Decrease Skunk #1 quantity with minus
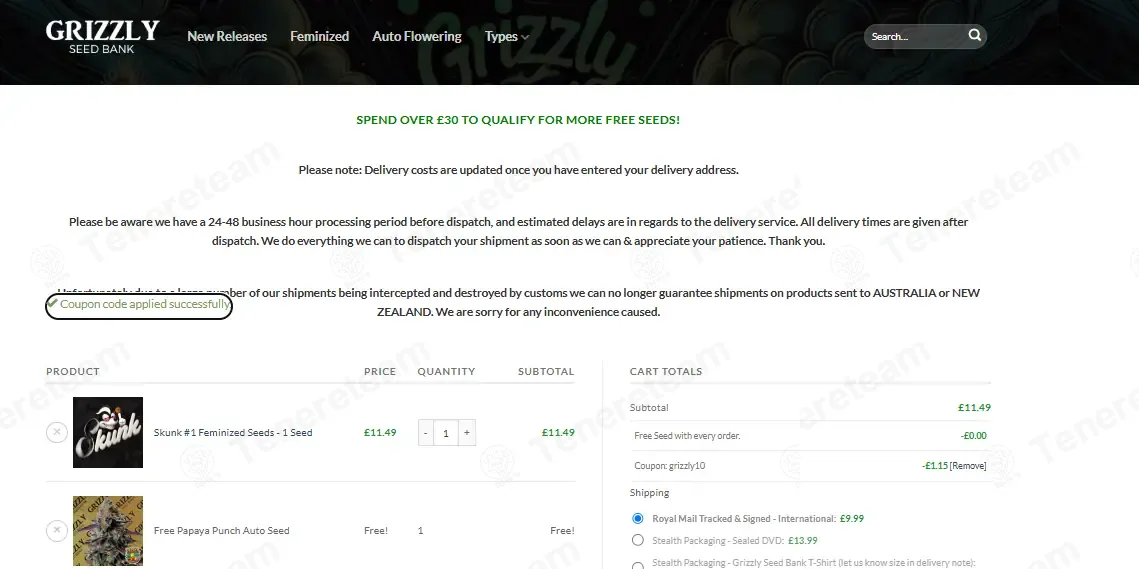 (426, 433)
